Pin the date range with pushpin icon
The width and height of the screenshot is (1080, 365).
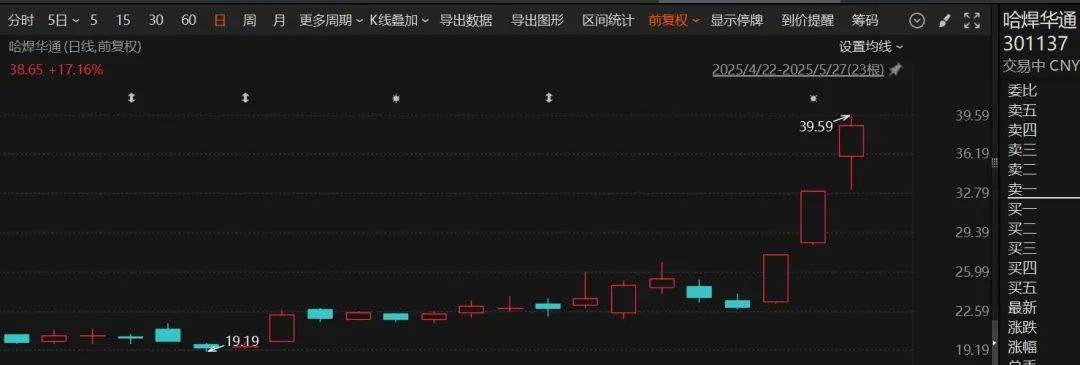pyautogui.click(x=895, y=70)
